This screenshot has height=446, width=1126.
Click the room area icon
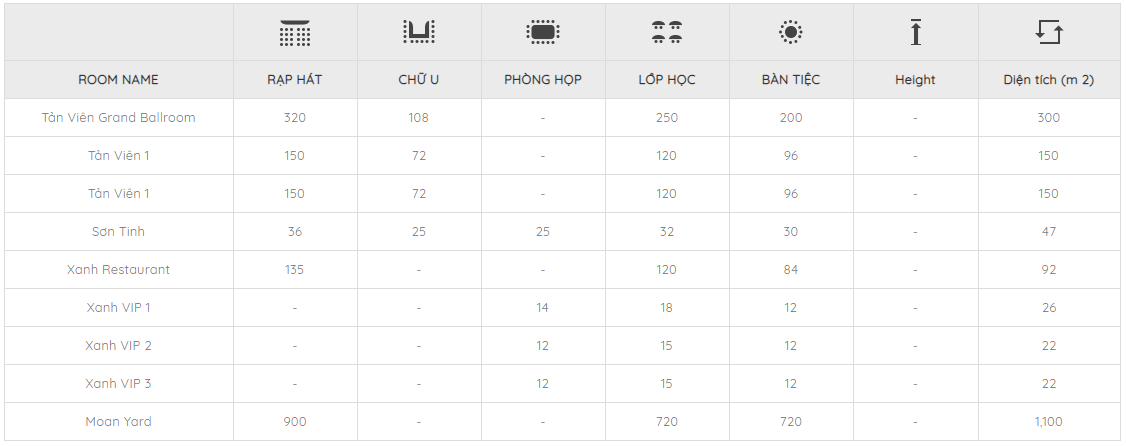pyautogui.click(x=1049, y=33)
